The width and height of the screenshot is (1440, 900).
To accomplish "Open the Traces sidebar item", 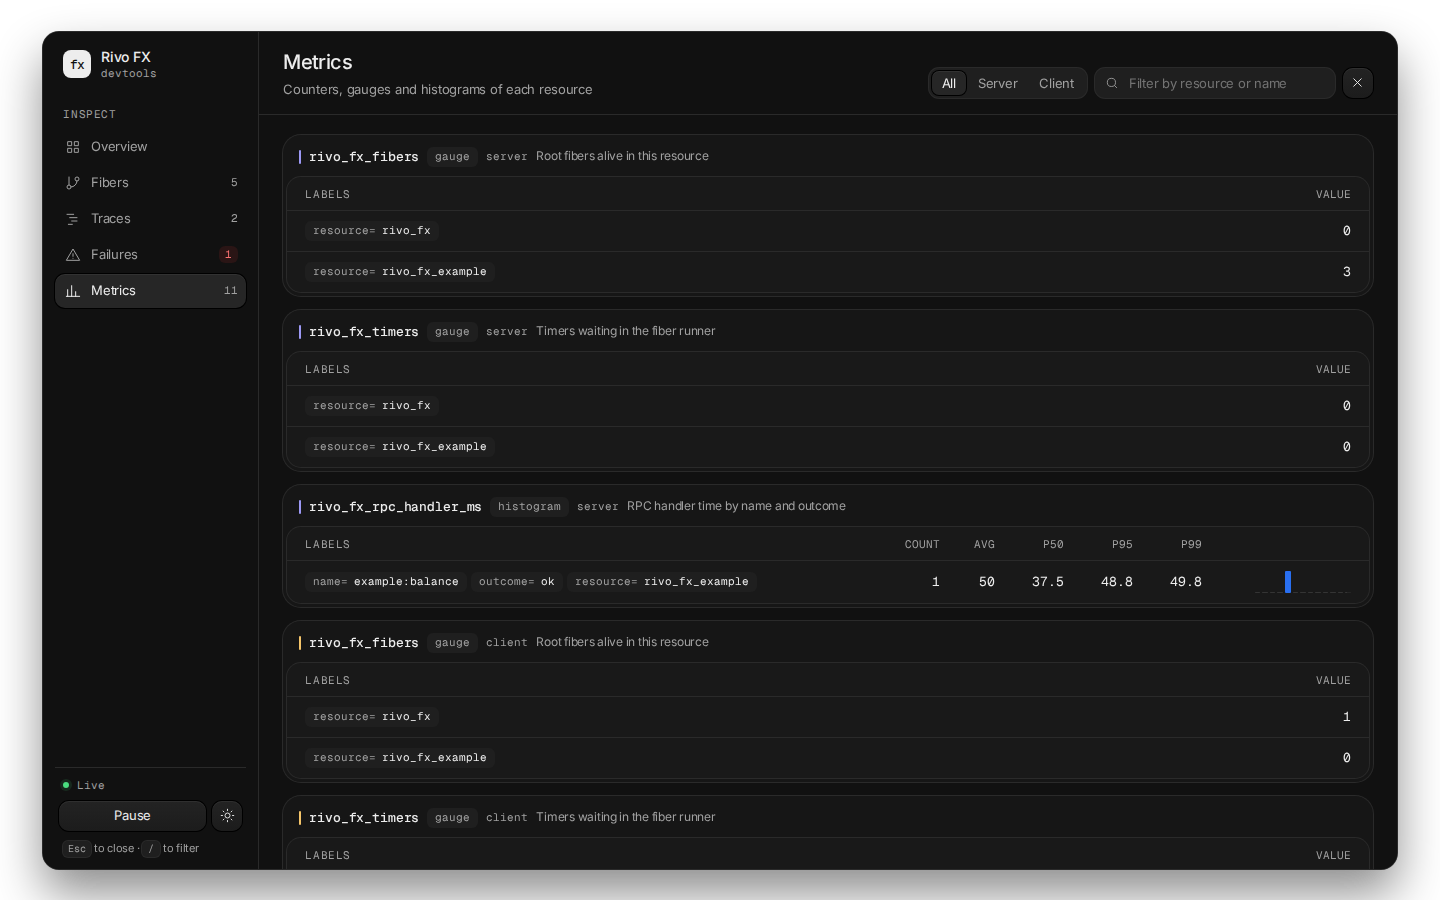I will click(x=150, y=219).
